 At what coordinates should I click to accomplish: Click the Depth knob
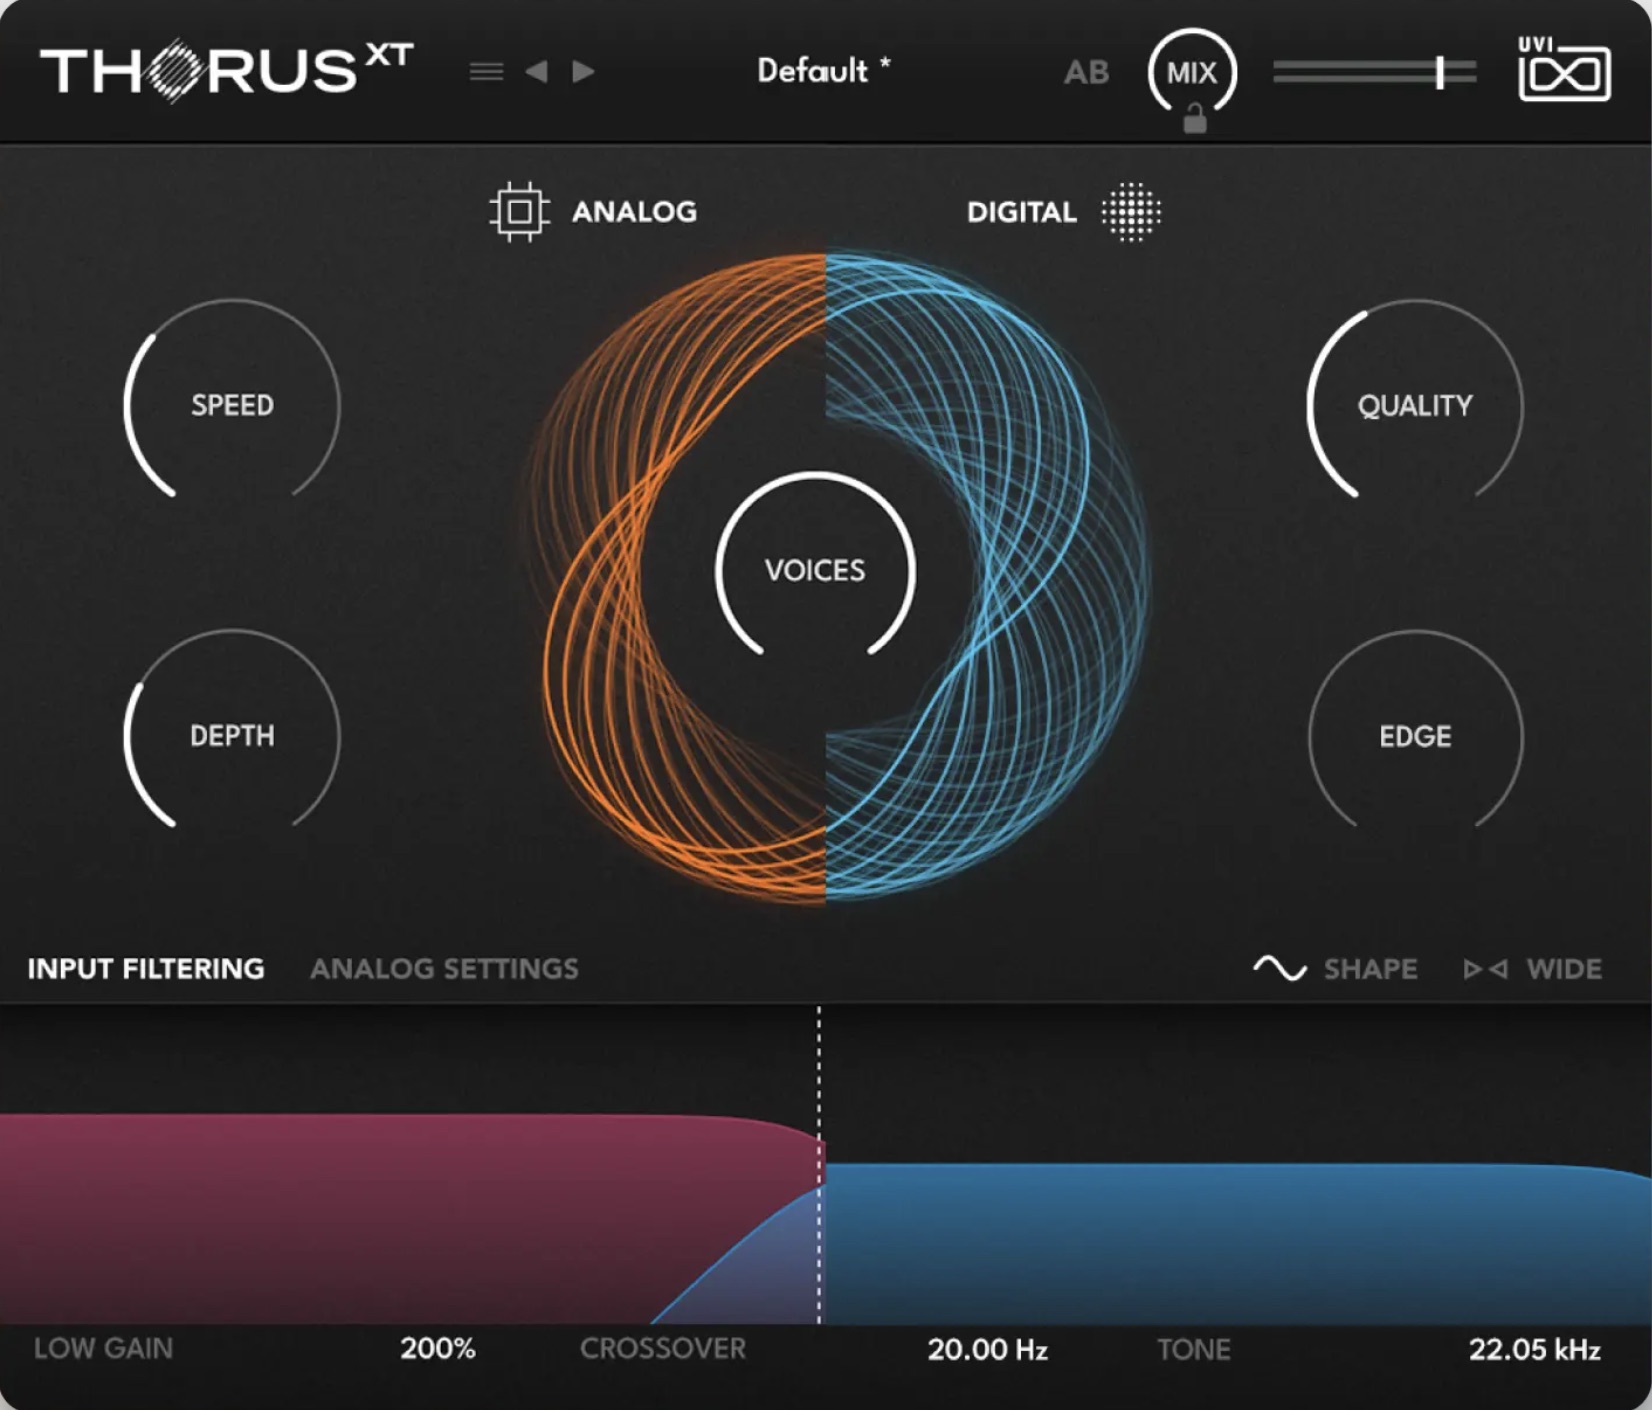(232, 736)
